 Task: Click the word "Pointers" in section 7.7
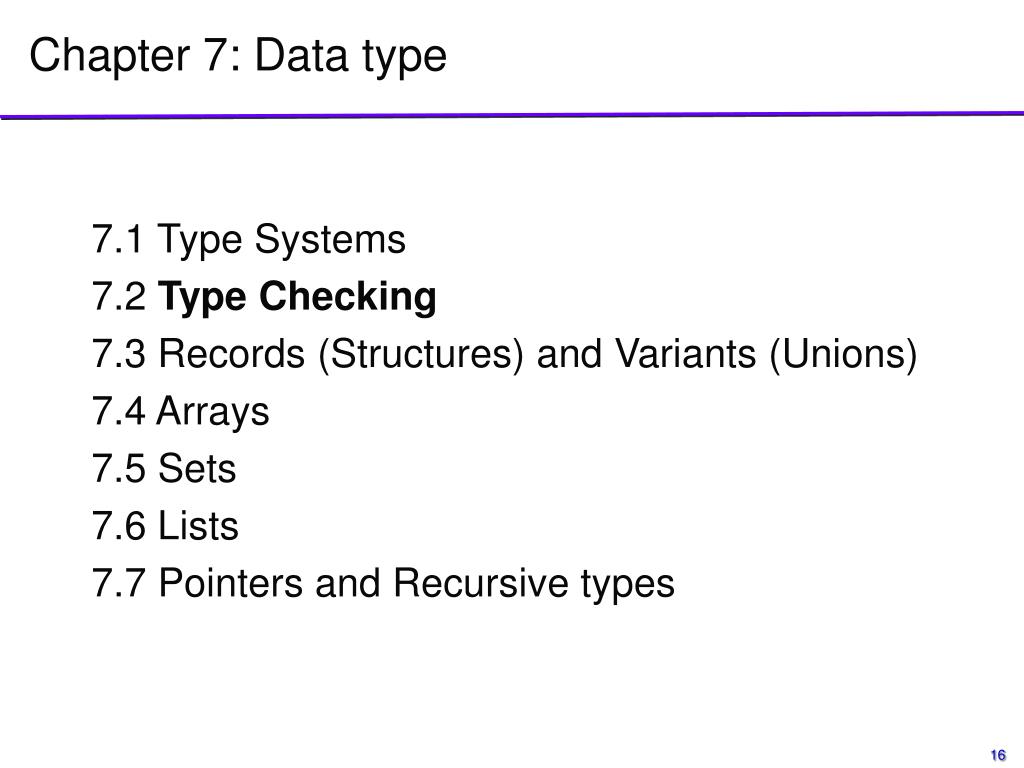tap(231, 583)
